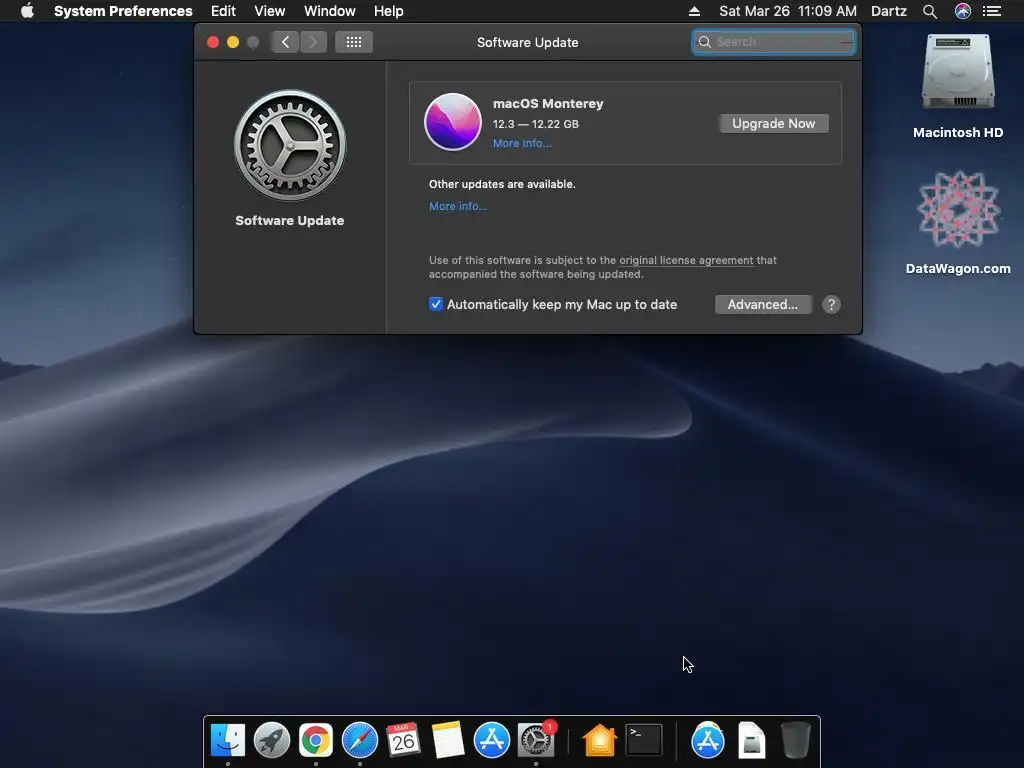Viewport: 1024px width, 768px height.
Task: Open Terminal from the Dock
Action: (644, 741)
